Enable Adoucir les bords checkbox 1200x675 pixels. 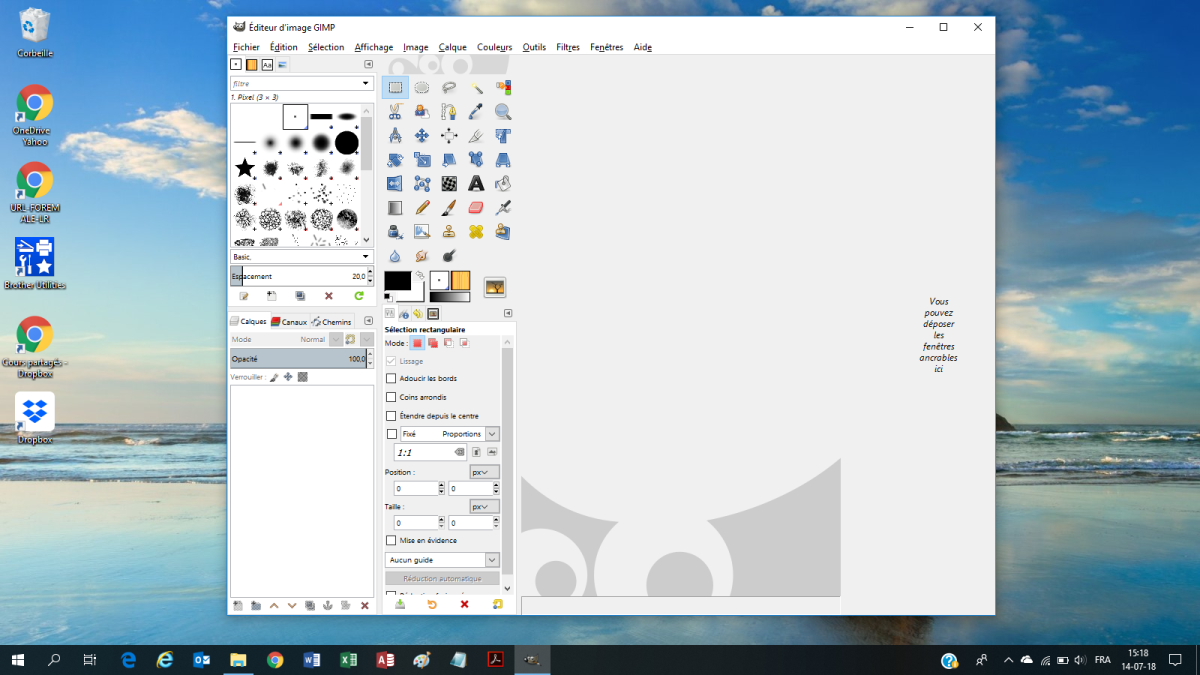(391, 379)
